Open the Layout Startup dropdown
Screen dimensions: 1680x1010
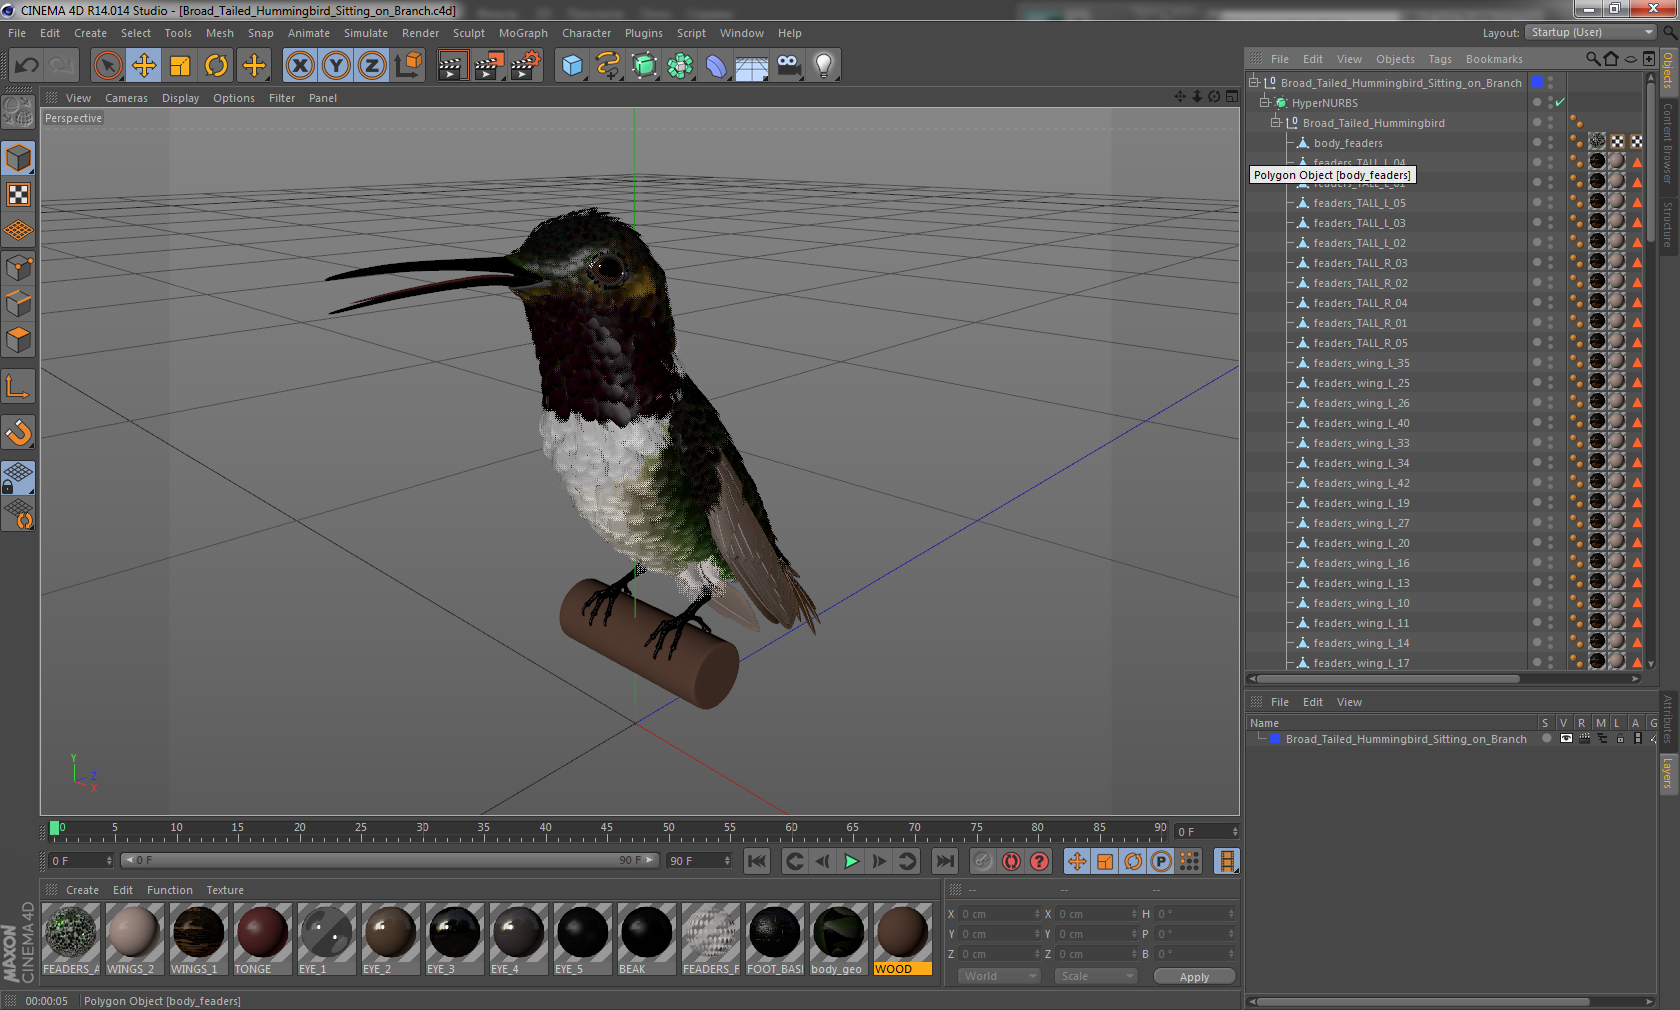pyautogui.click(x=1591, y=33)
